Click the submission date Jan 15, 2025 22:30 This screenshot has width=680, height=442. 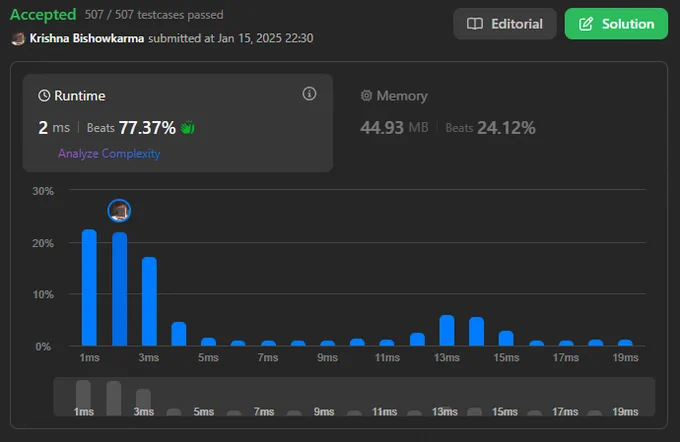265,38
